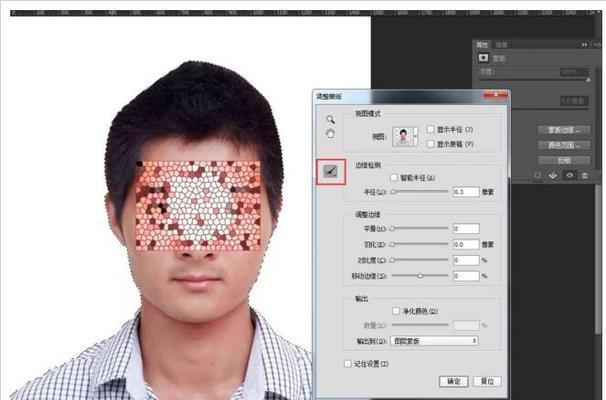Screen dimensions: 606x400
Task: Switch to the 属性 tab
Action: [x=482, y=45]
